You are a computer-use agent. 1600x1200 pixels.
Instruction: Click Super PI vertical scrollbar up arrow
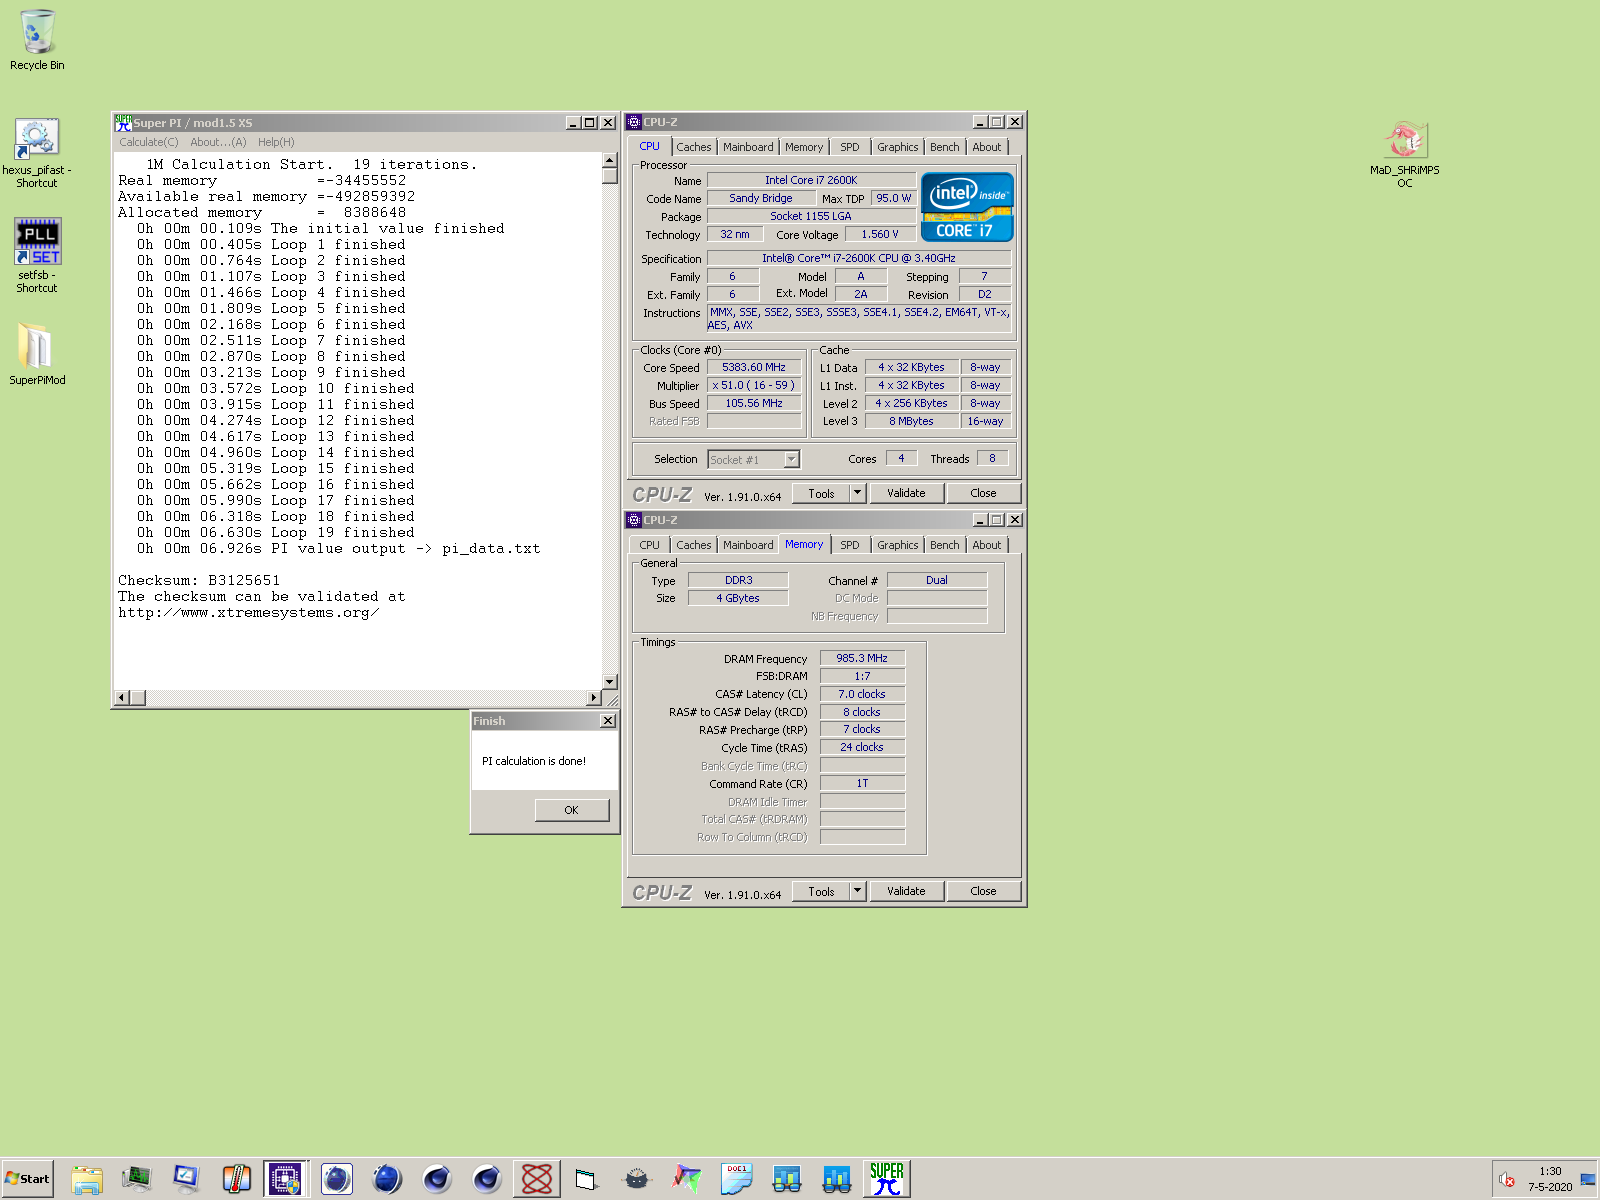tap(610, 160)
